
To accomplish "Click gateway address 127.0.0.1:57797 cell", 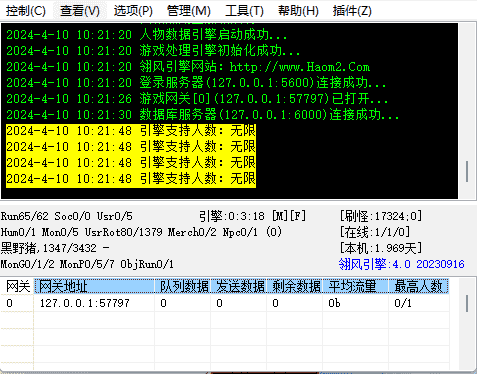I will 94,303.
